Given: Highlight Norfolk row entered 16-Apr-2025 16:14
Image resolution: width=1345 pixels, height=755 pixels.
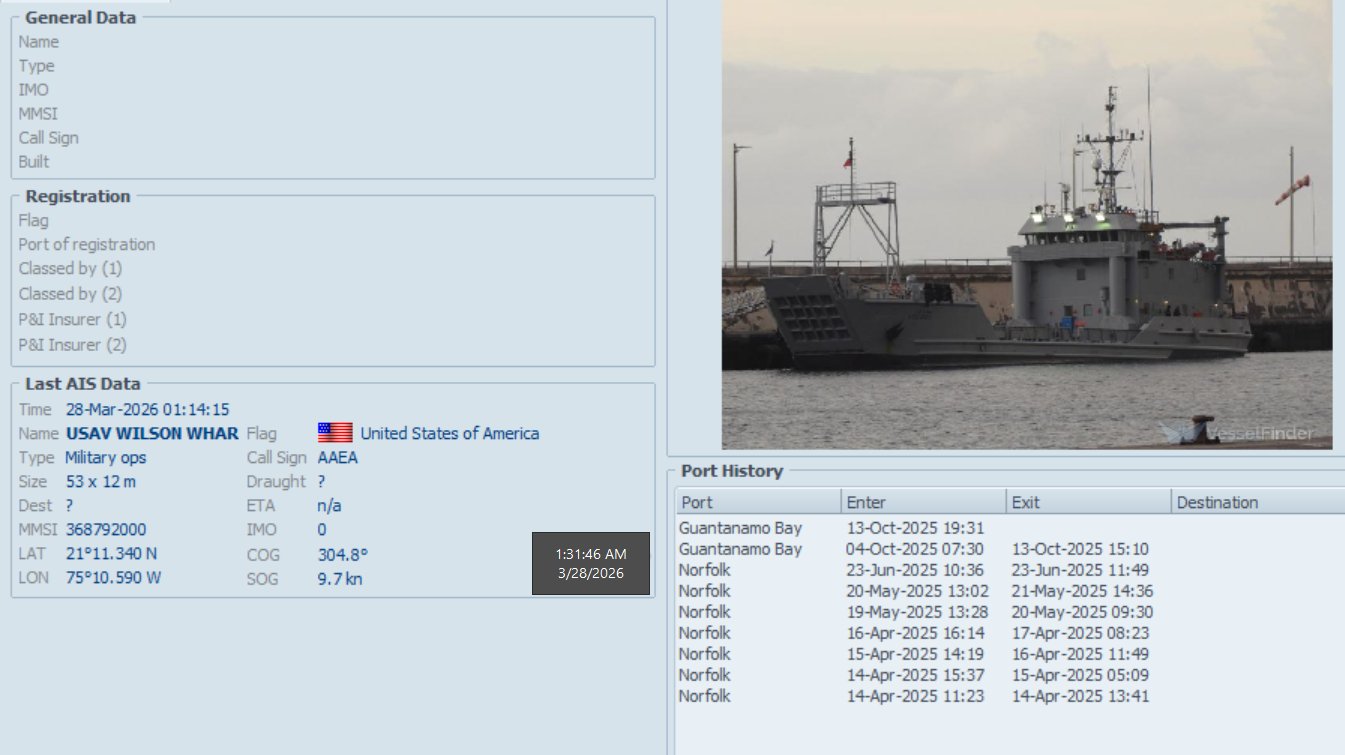Looking at the screenshot, I should 705,633.
